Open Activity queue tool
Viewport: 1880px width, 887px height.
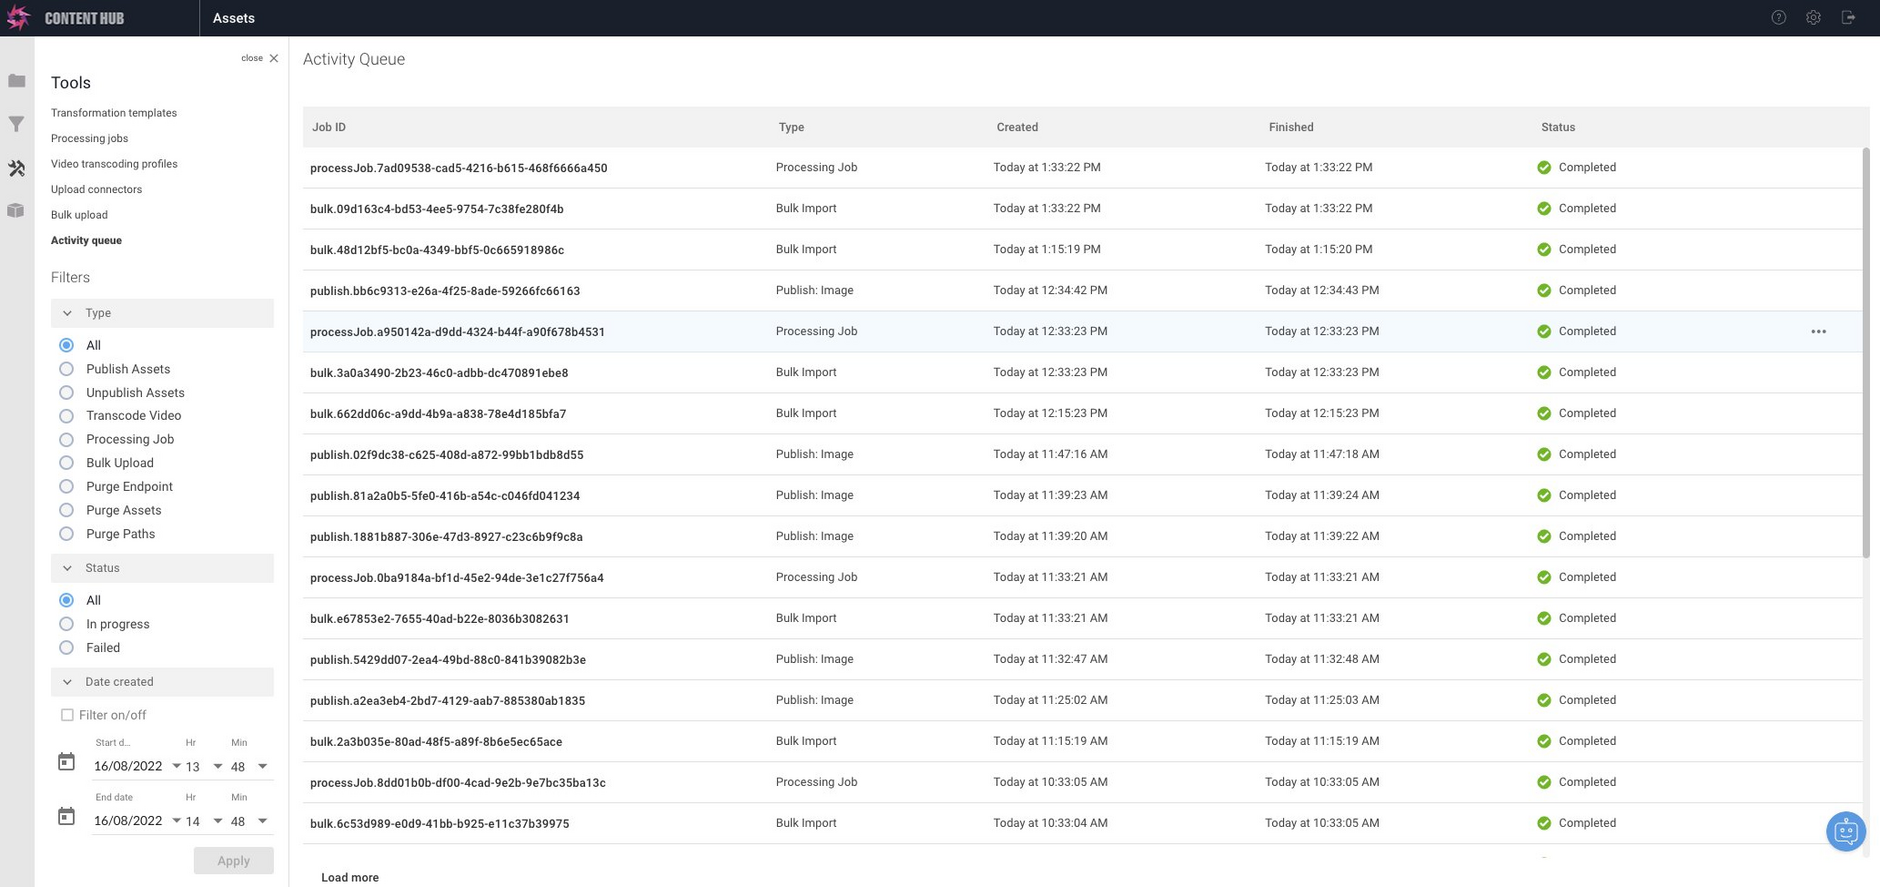(x=86, y=241)
